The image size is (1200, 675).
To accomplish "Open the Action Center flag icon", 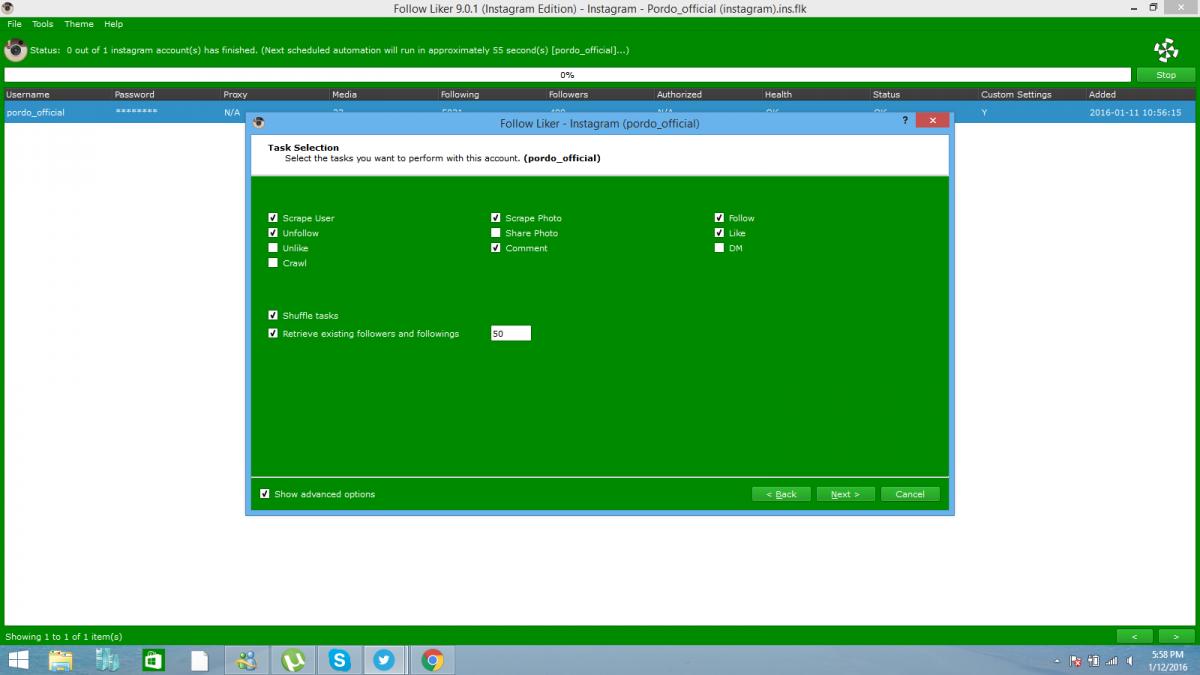I will pyautogui.click(x=1075, y=661).
